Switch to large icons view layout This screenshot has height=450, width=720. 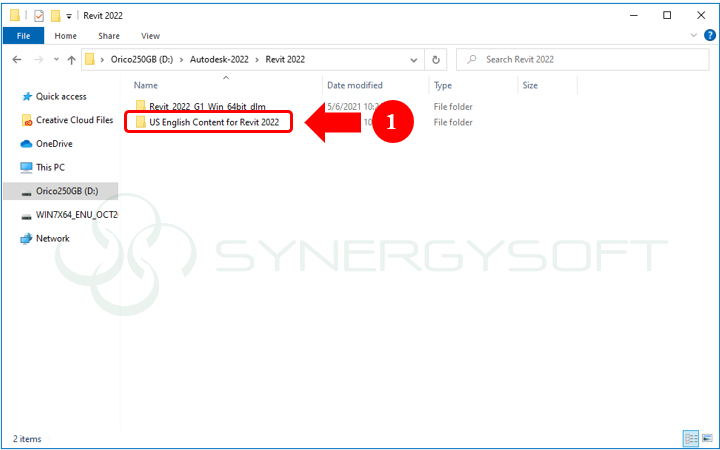[x=707, y=438]
